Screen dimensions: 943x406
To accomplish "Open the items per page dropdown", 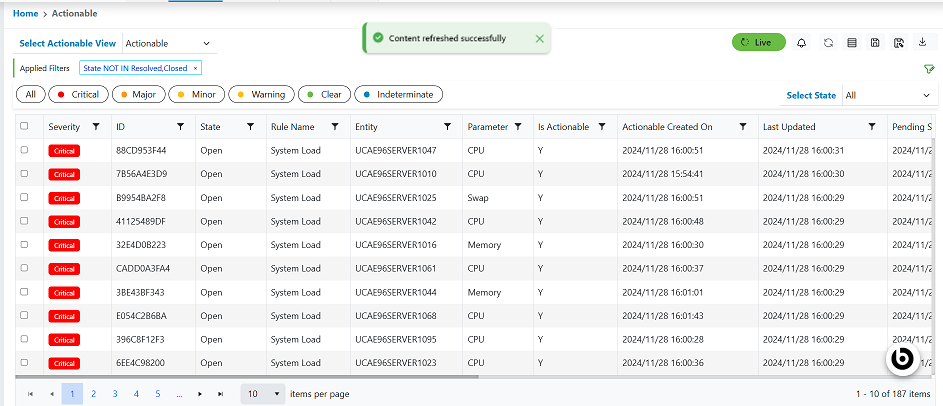I will point(263,394).
